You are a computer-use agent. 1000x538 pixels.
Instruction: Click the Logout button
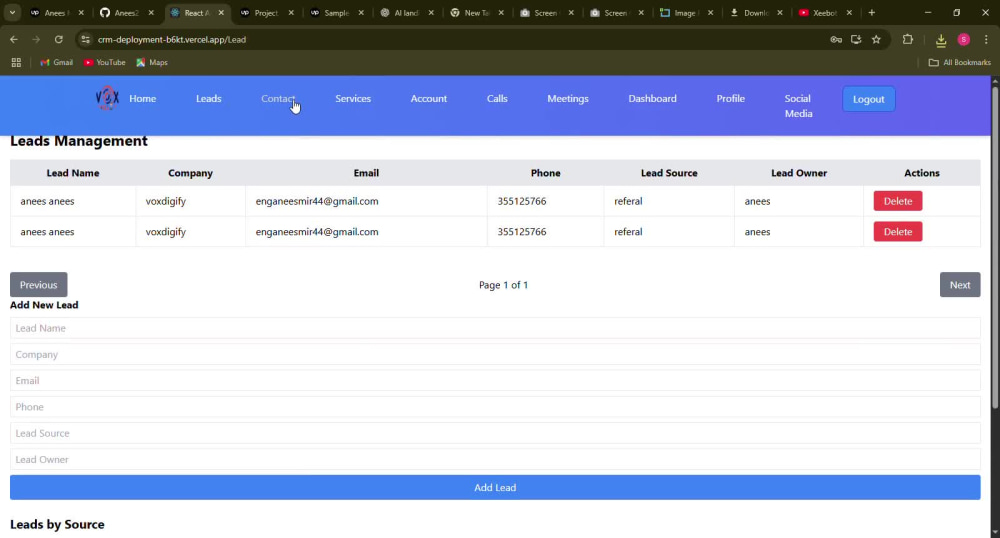tap(869, 99)
